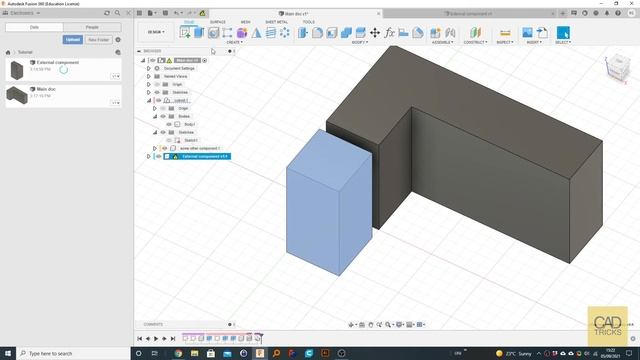Click the Save icon in toolbar
This screenshot has height=360, width=640.
(x=165, y=13)
